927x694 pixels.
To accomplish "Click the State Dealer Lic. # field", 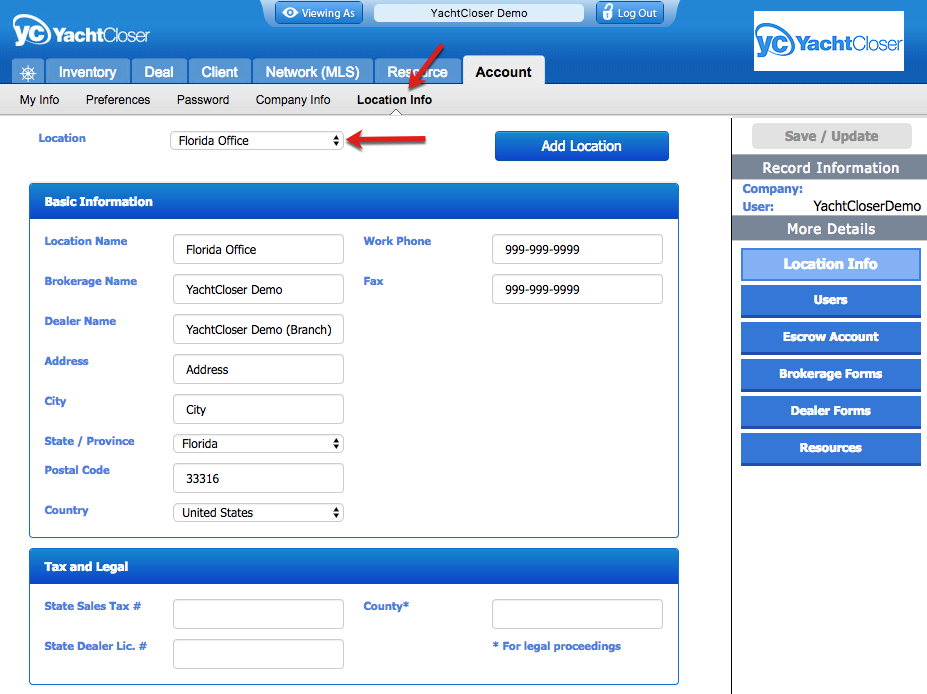I will click(258, 654).
